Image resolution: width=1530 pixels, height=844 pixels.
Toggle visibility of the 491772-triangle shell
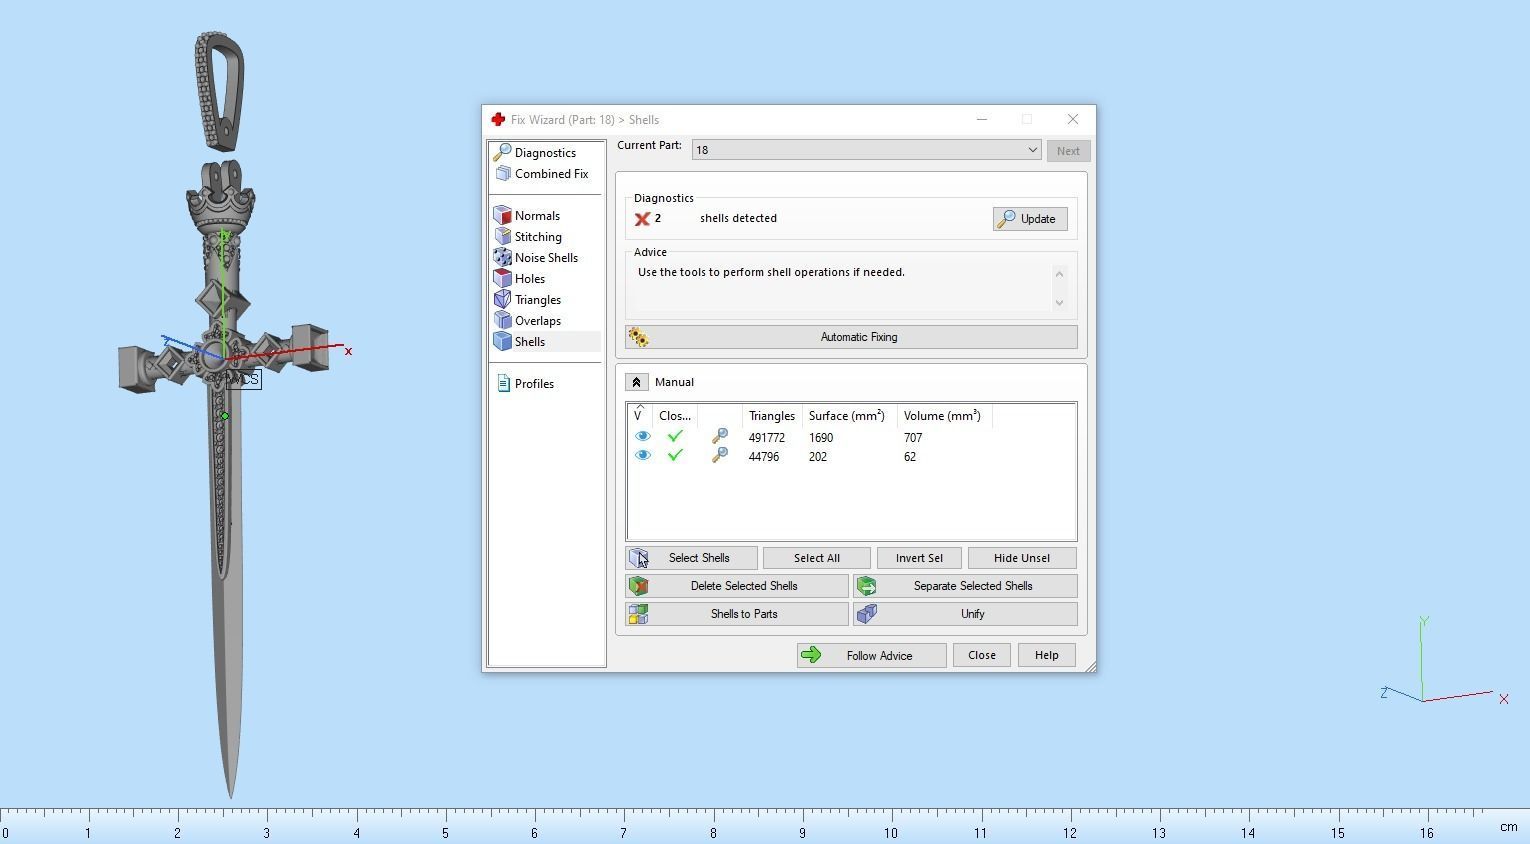(x=643, y=437)
